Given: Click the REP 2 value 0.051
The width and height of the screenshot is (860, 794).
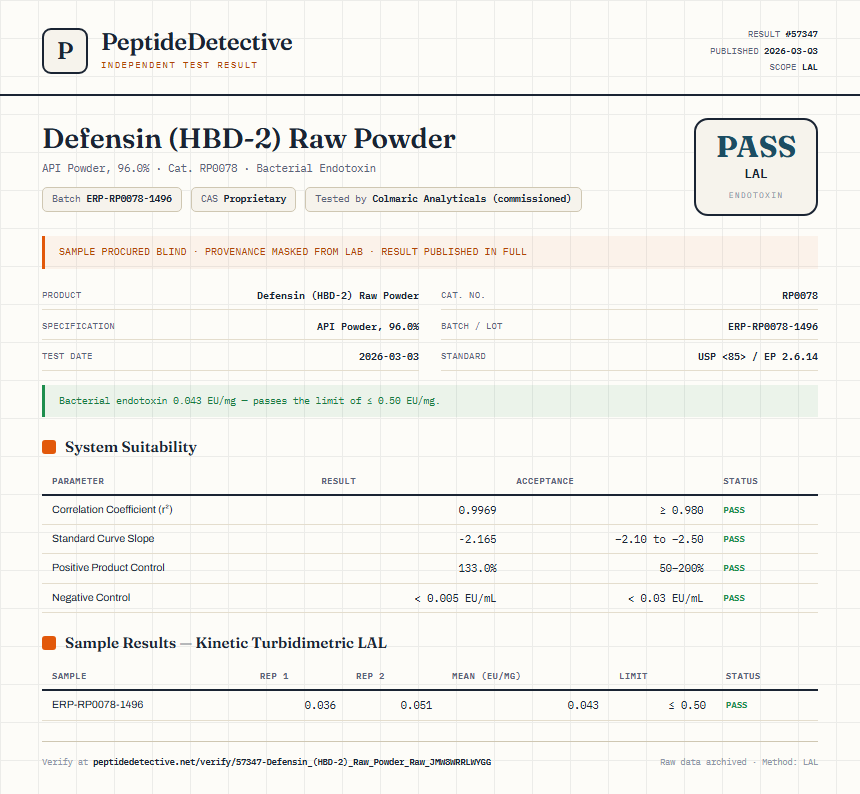Looking at the screenshot, I should coord(416,706).
